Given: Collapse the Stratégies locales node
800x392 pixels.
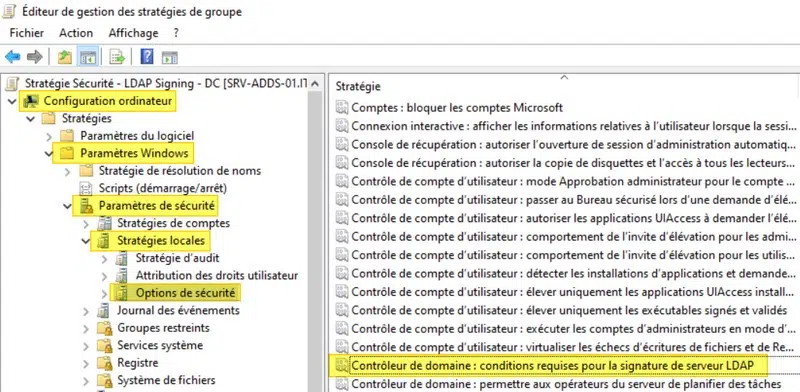Looking at the screenshot, I should pos(86,241).
